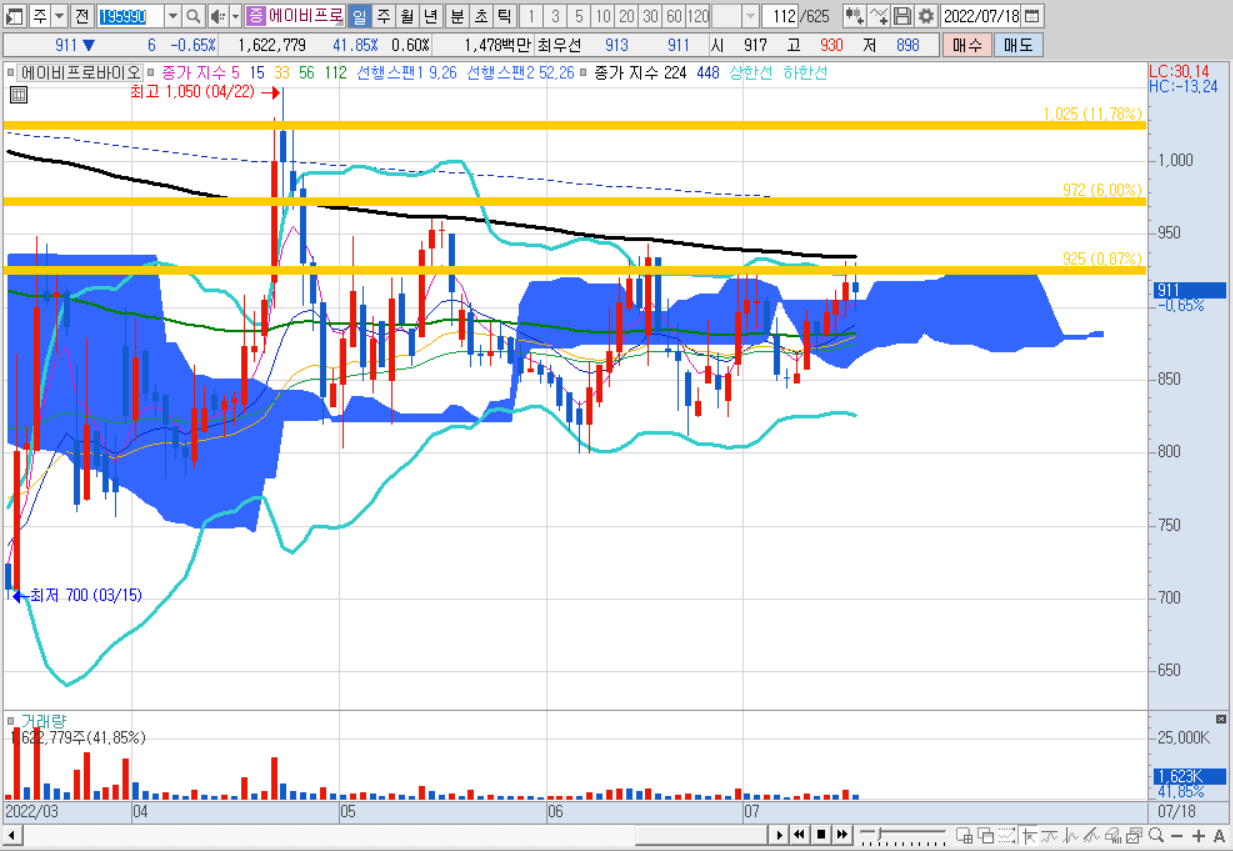Click the dotted chart region icon in the bottom toolbar
Image resolution: width=1233 pixels, height=851 pixels.
(x=1007, y=836)
